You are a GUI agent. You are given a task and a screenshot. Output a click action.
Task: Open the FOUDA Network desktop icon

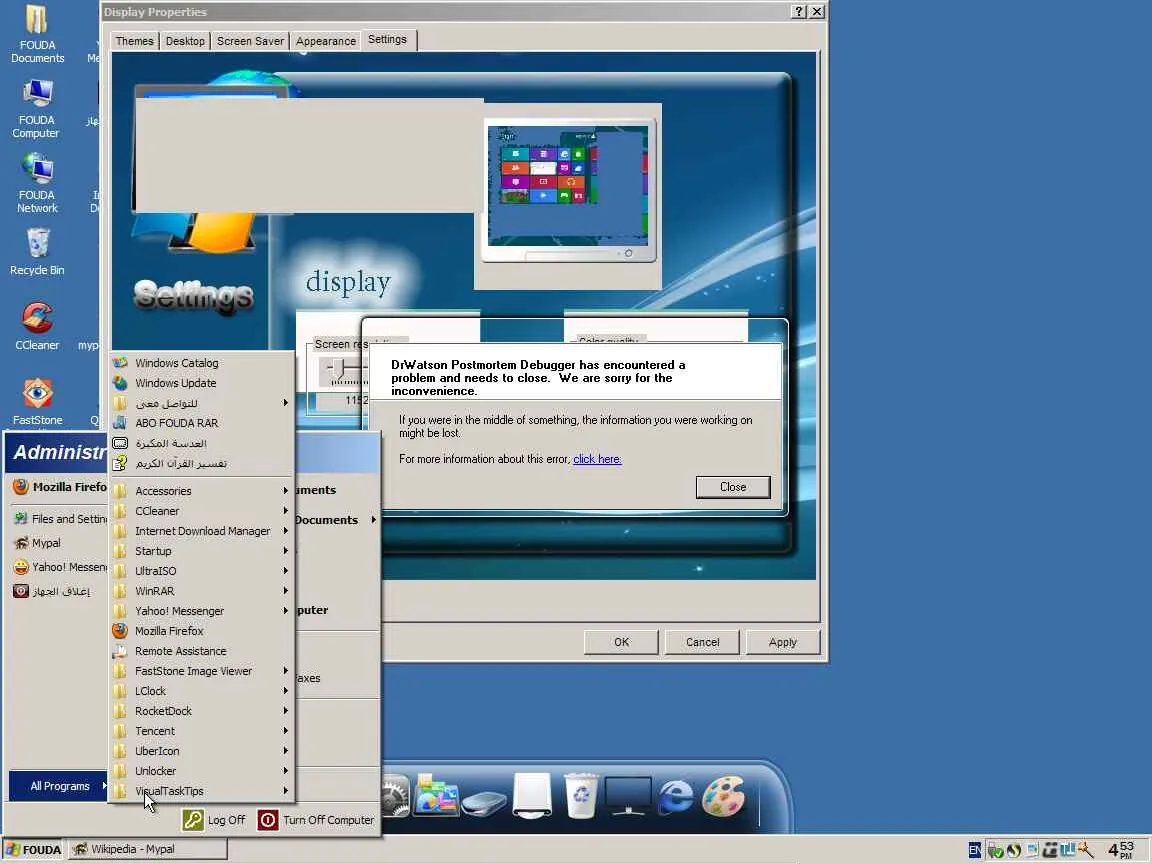pos(37,184)
